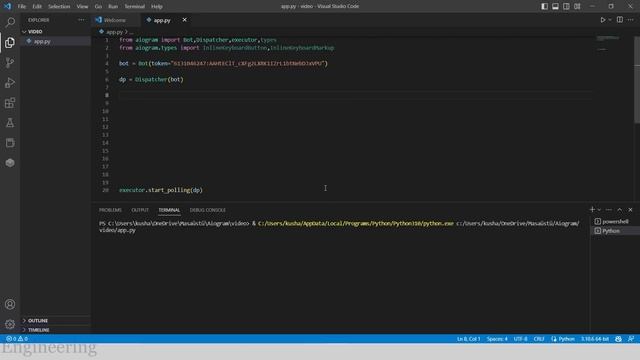The width and height of the screenshot is (640, 360).
Task: Change indentation via Spaces: 4
Action: pos(497,339)
